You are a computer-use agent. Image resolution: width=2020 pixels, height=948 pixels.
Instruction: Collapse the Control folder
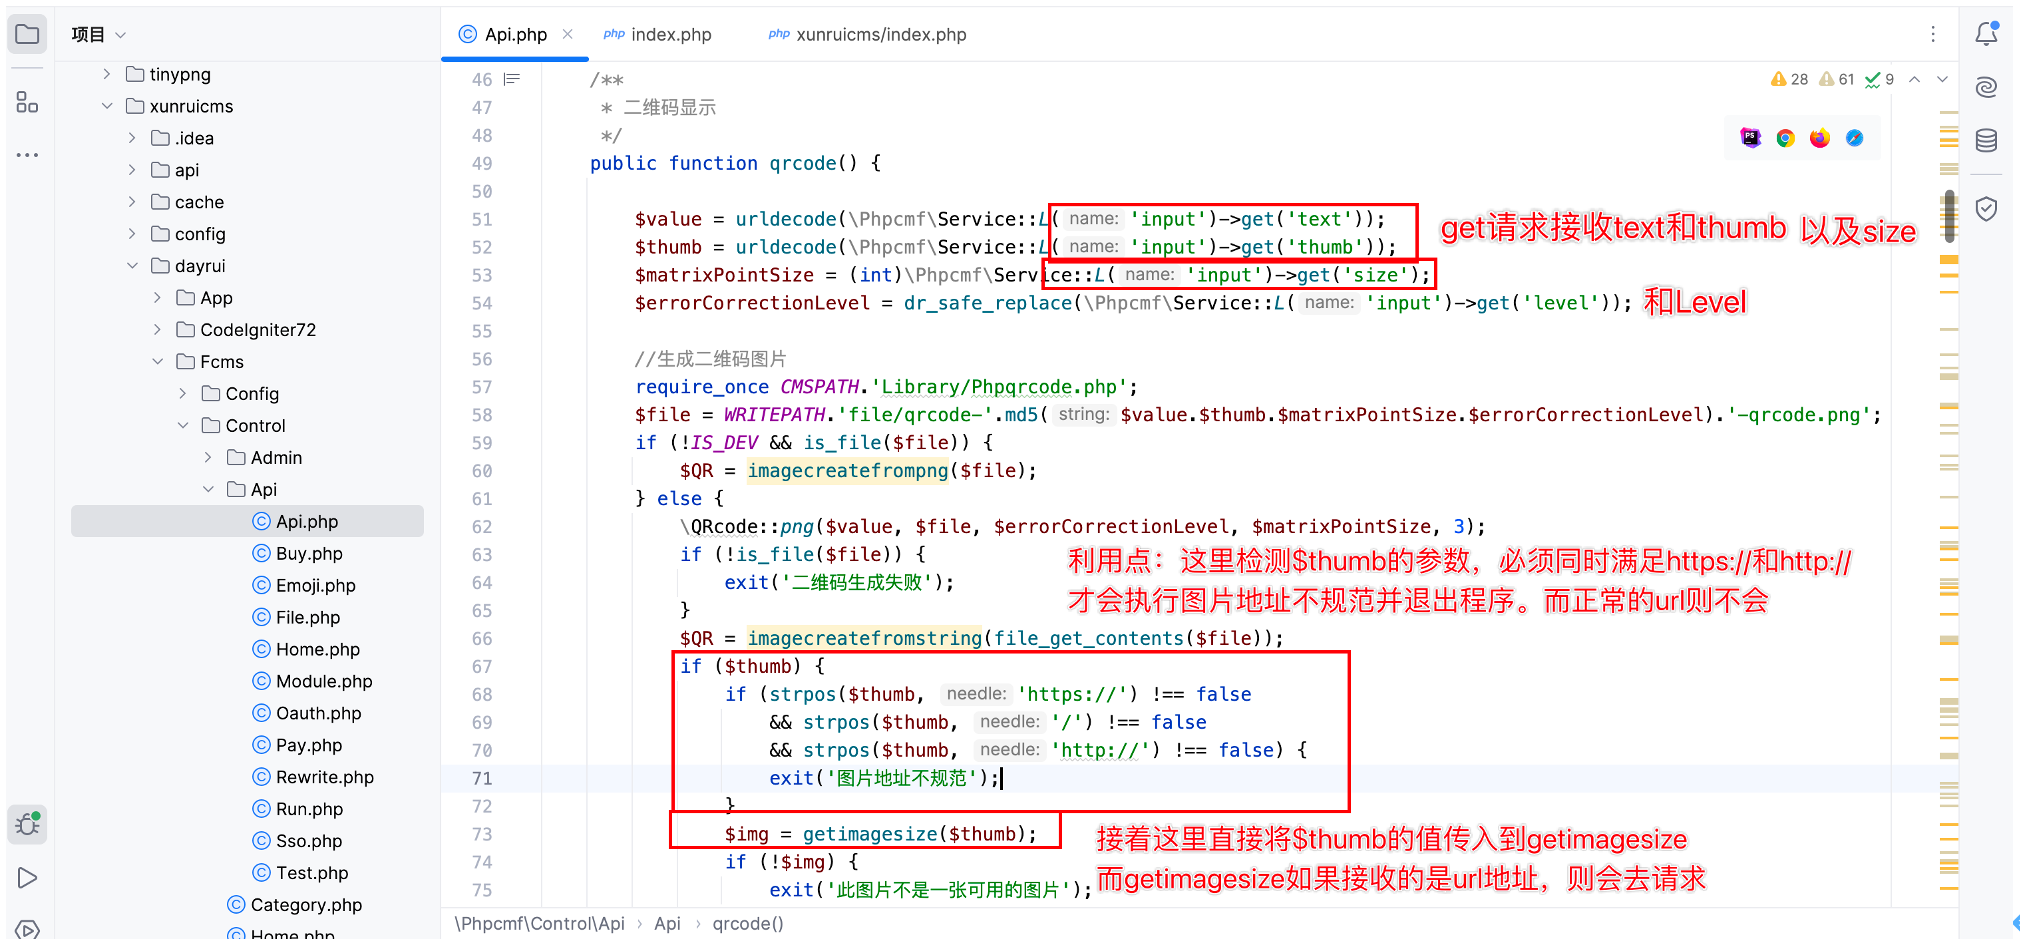point(183,426)
